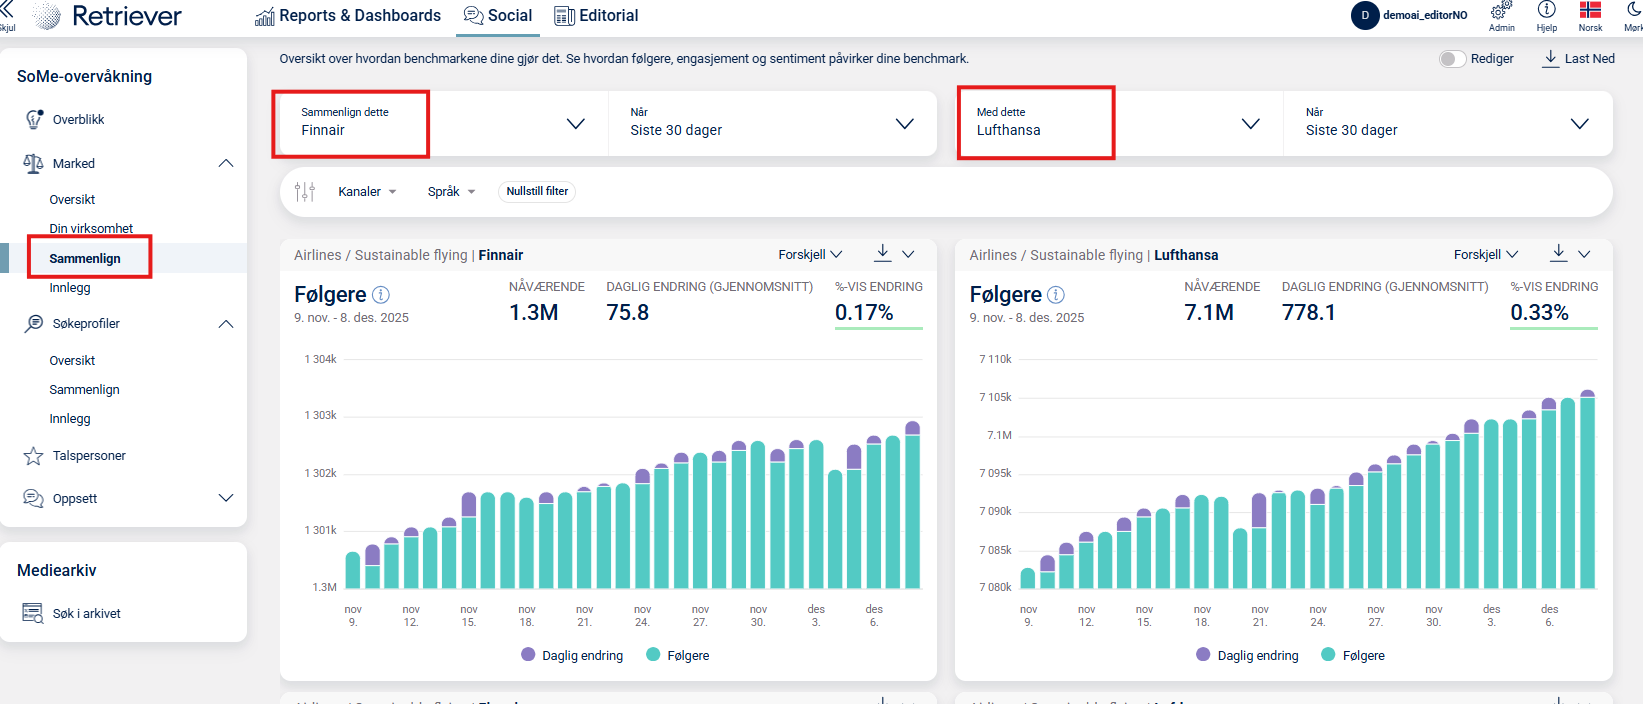Open the Hjelp info icon
This screenshot has height=704, width=1643.
(x=1546, y=10)
